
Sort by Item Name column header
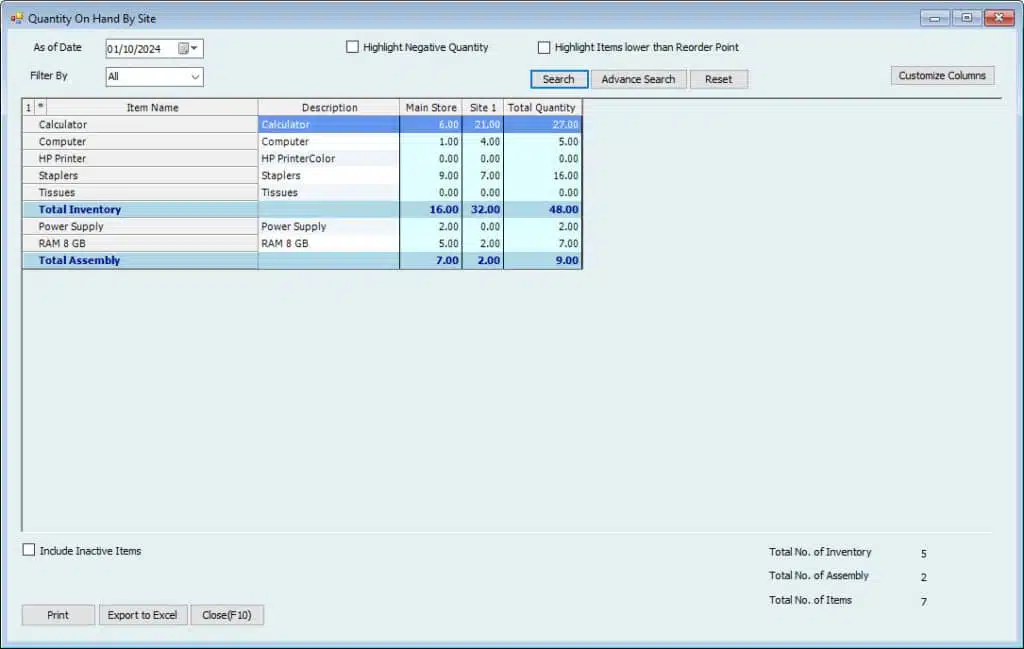click(x=152, y=107)
